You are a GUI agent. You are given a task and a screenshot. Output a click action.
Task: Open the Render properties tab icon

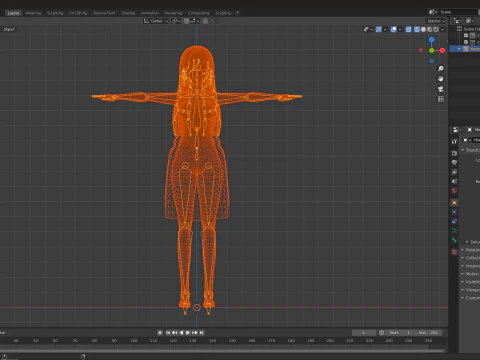click(x=454, y=153)
